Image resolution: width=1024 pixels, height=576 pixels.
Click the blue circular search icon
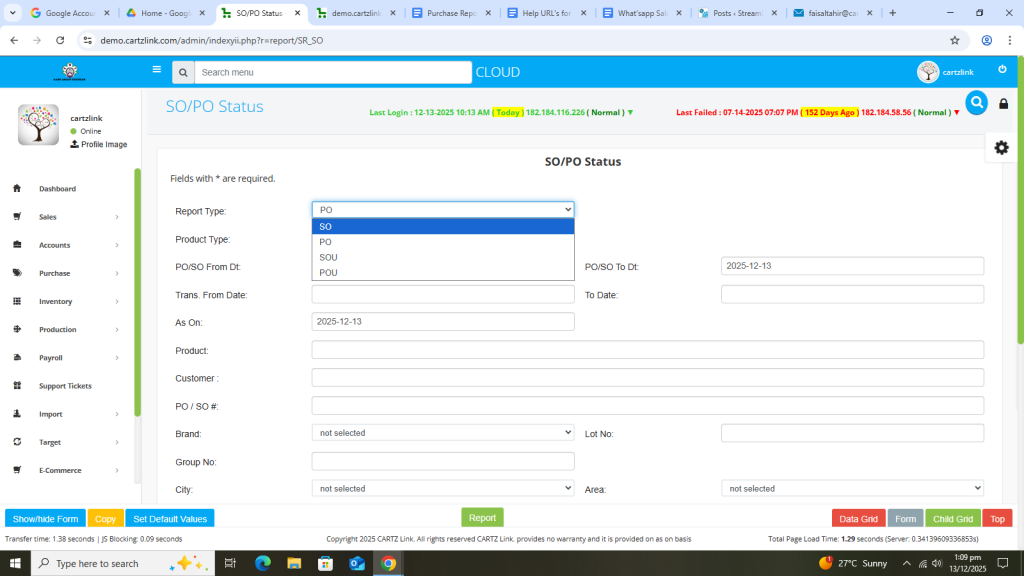click(x=976, y=103)
